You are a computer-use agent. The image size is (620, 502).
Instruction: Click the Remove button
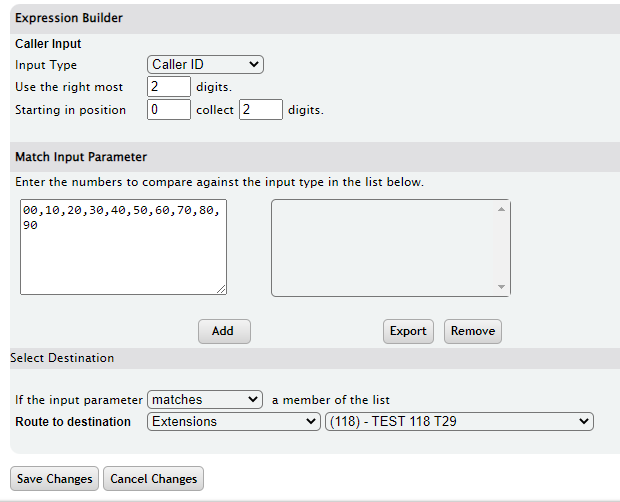pos(473,331)
